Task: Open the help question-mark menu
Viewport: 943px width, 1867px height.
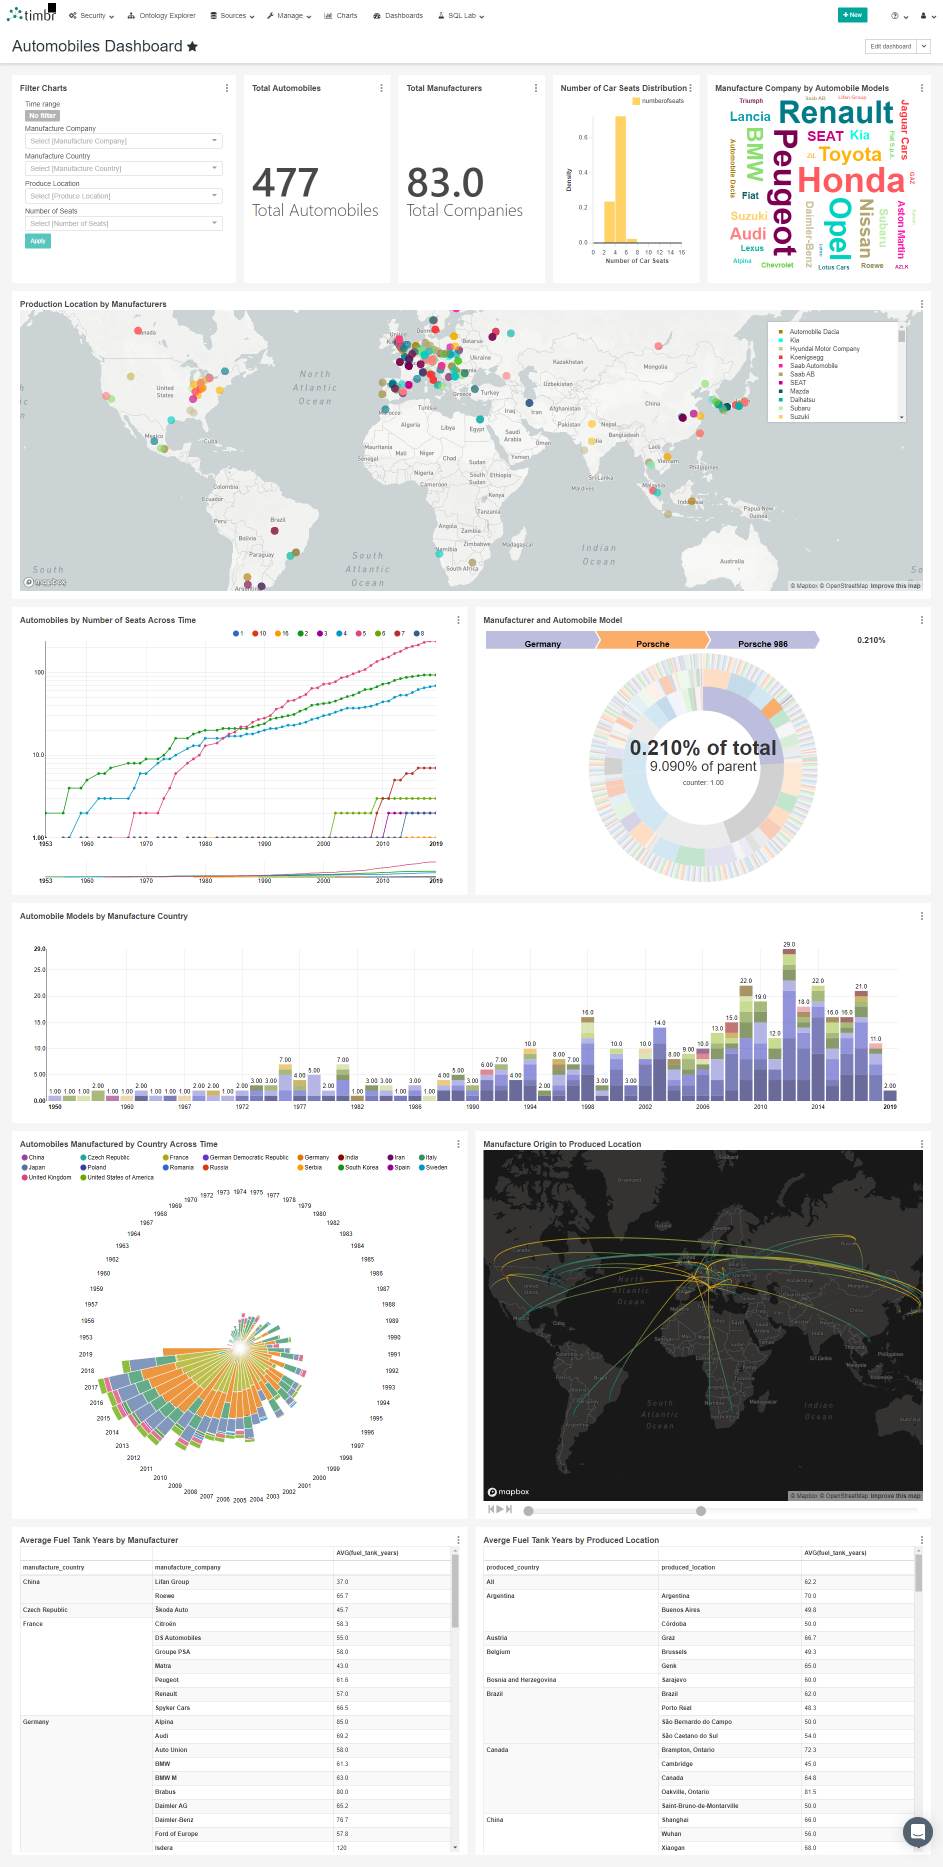Action: pyautogui.click(x=899, y=16)
